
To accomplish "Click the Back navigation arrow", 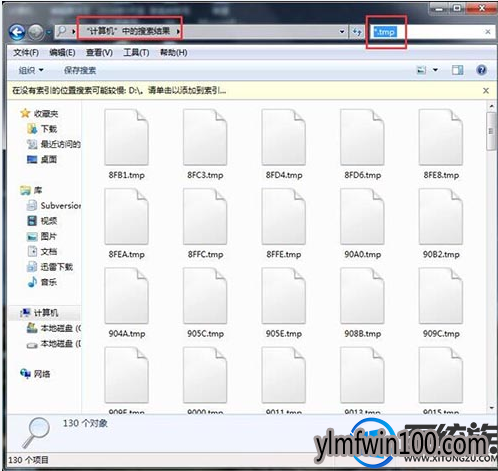I will [x=17, y=32].
